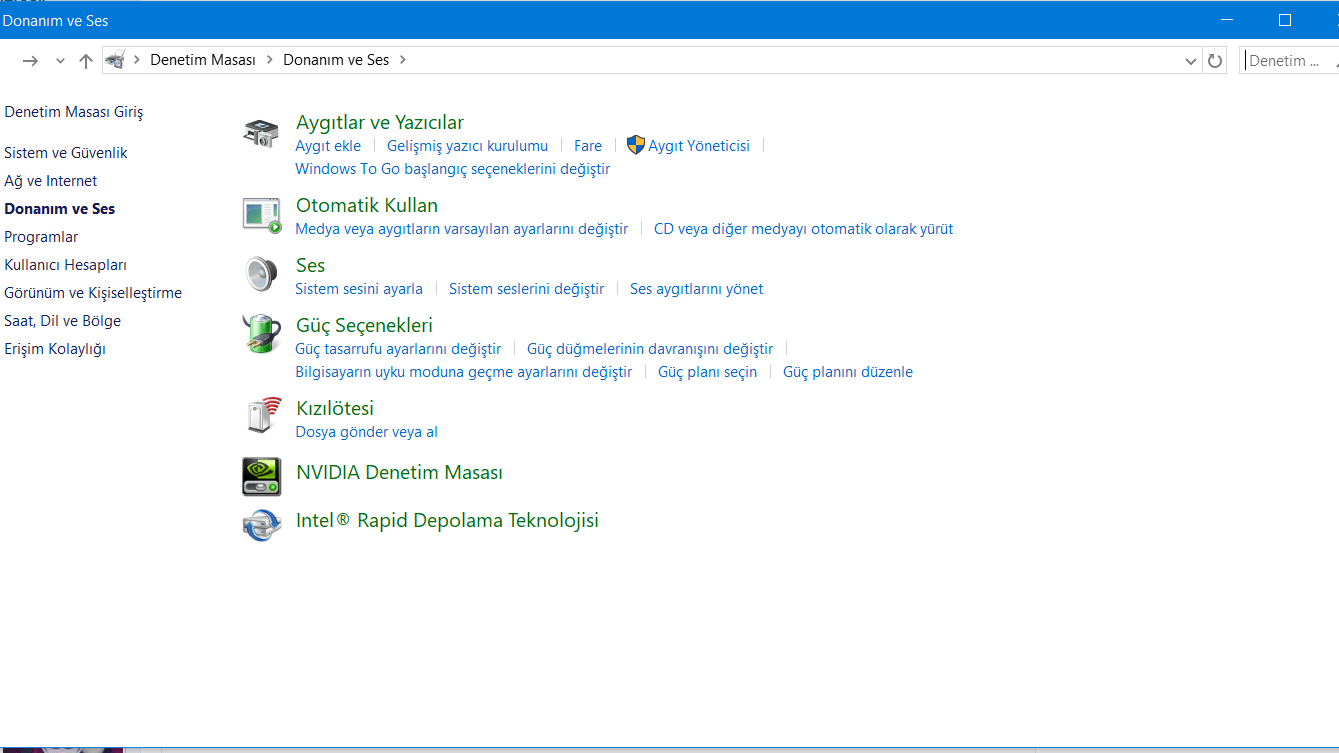Open Güç planını düzenle

[848, 372]
